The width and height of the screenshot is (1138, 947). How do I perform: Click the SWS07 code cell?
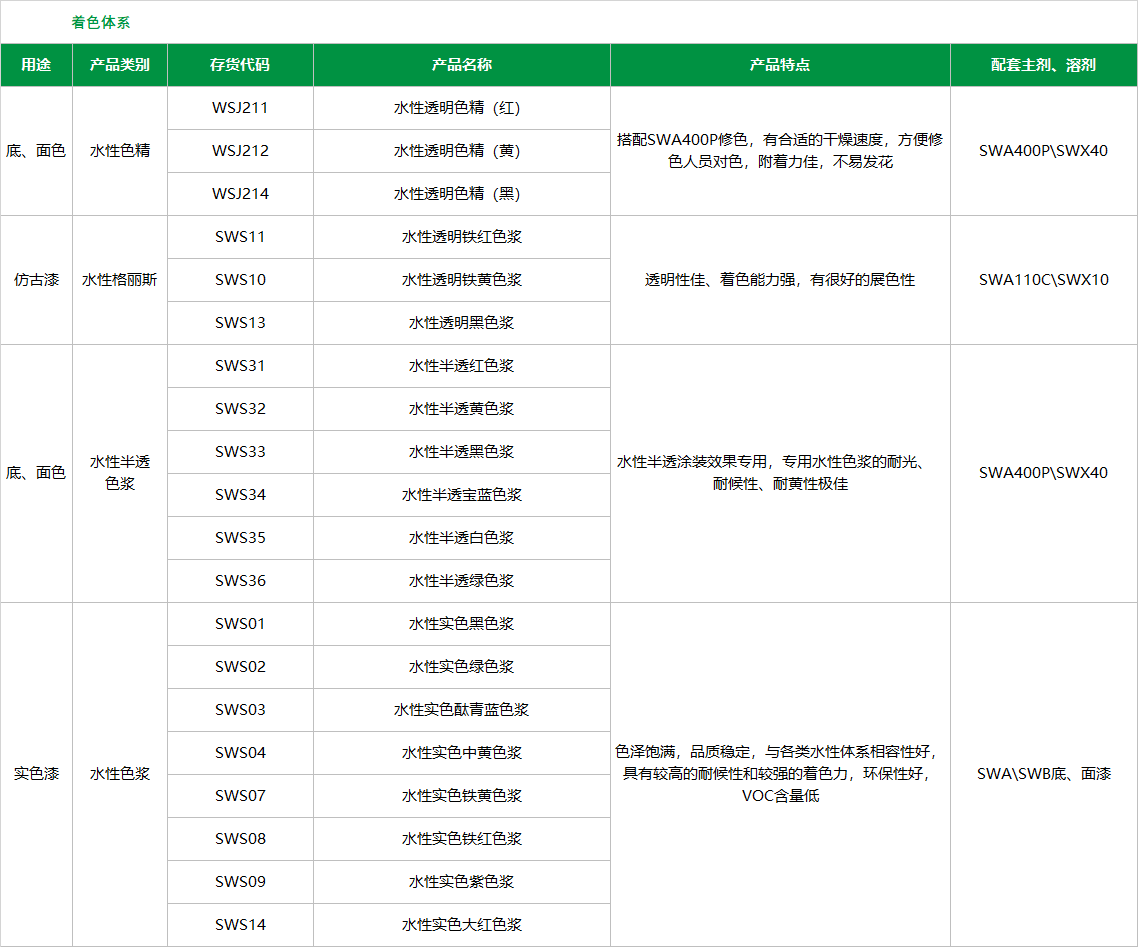click(x=240, y=796)
